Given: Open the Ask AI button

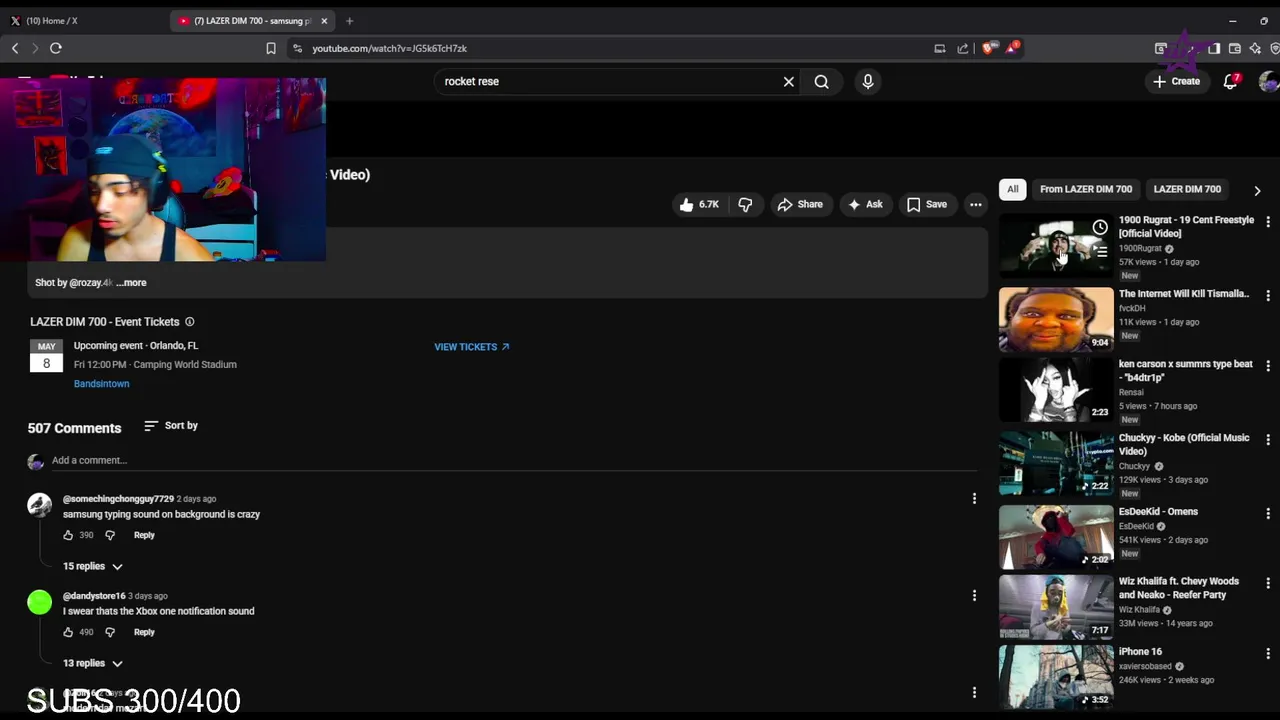Looking at the screenshot, I should [x=865, y=204].
